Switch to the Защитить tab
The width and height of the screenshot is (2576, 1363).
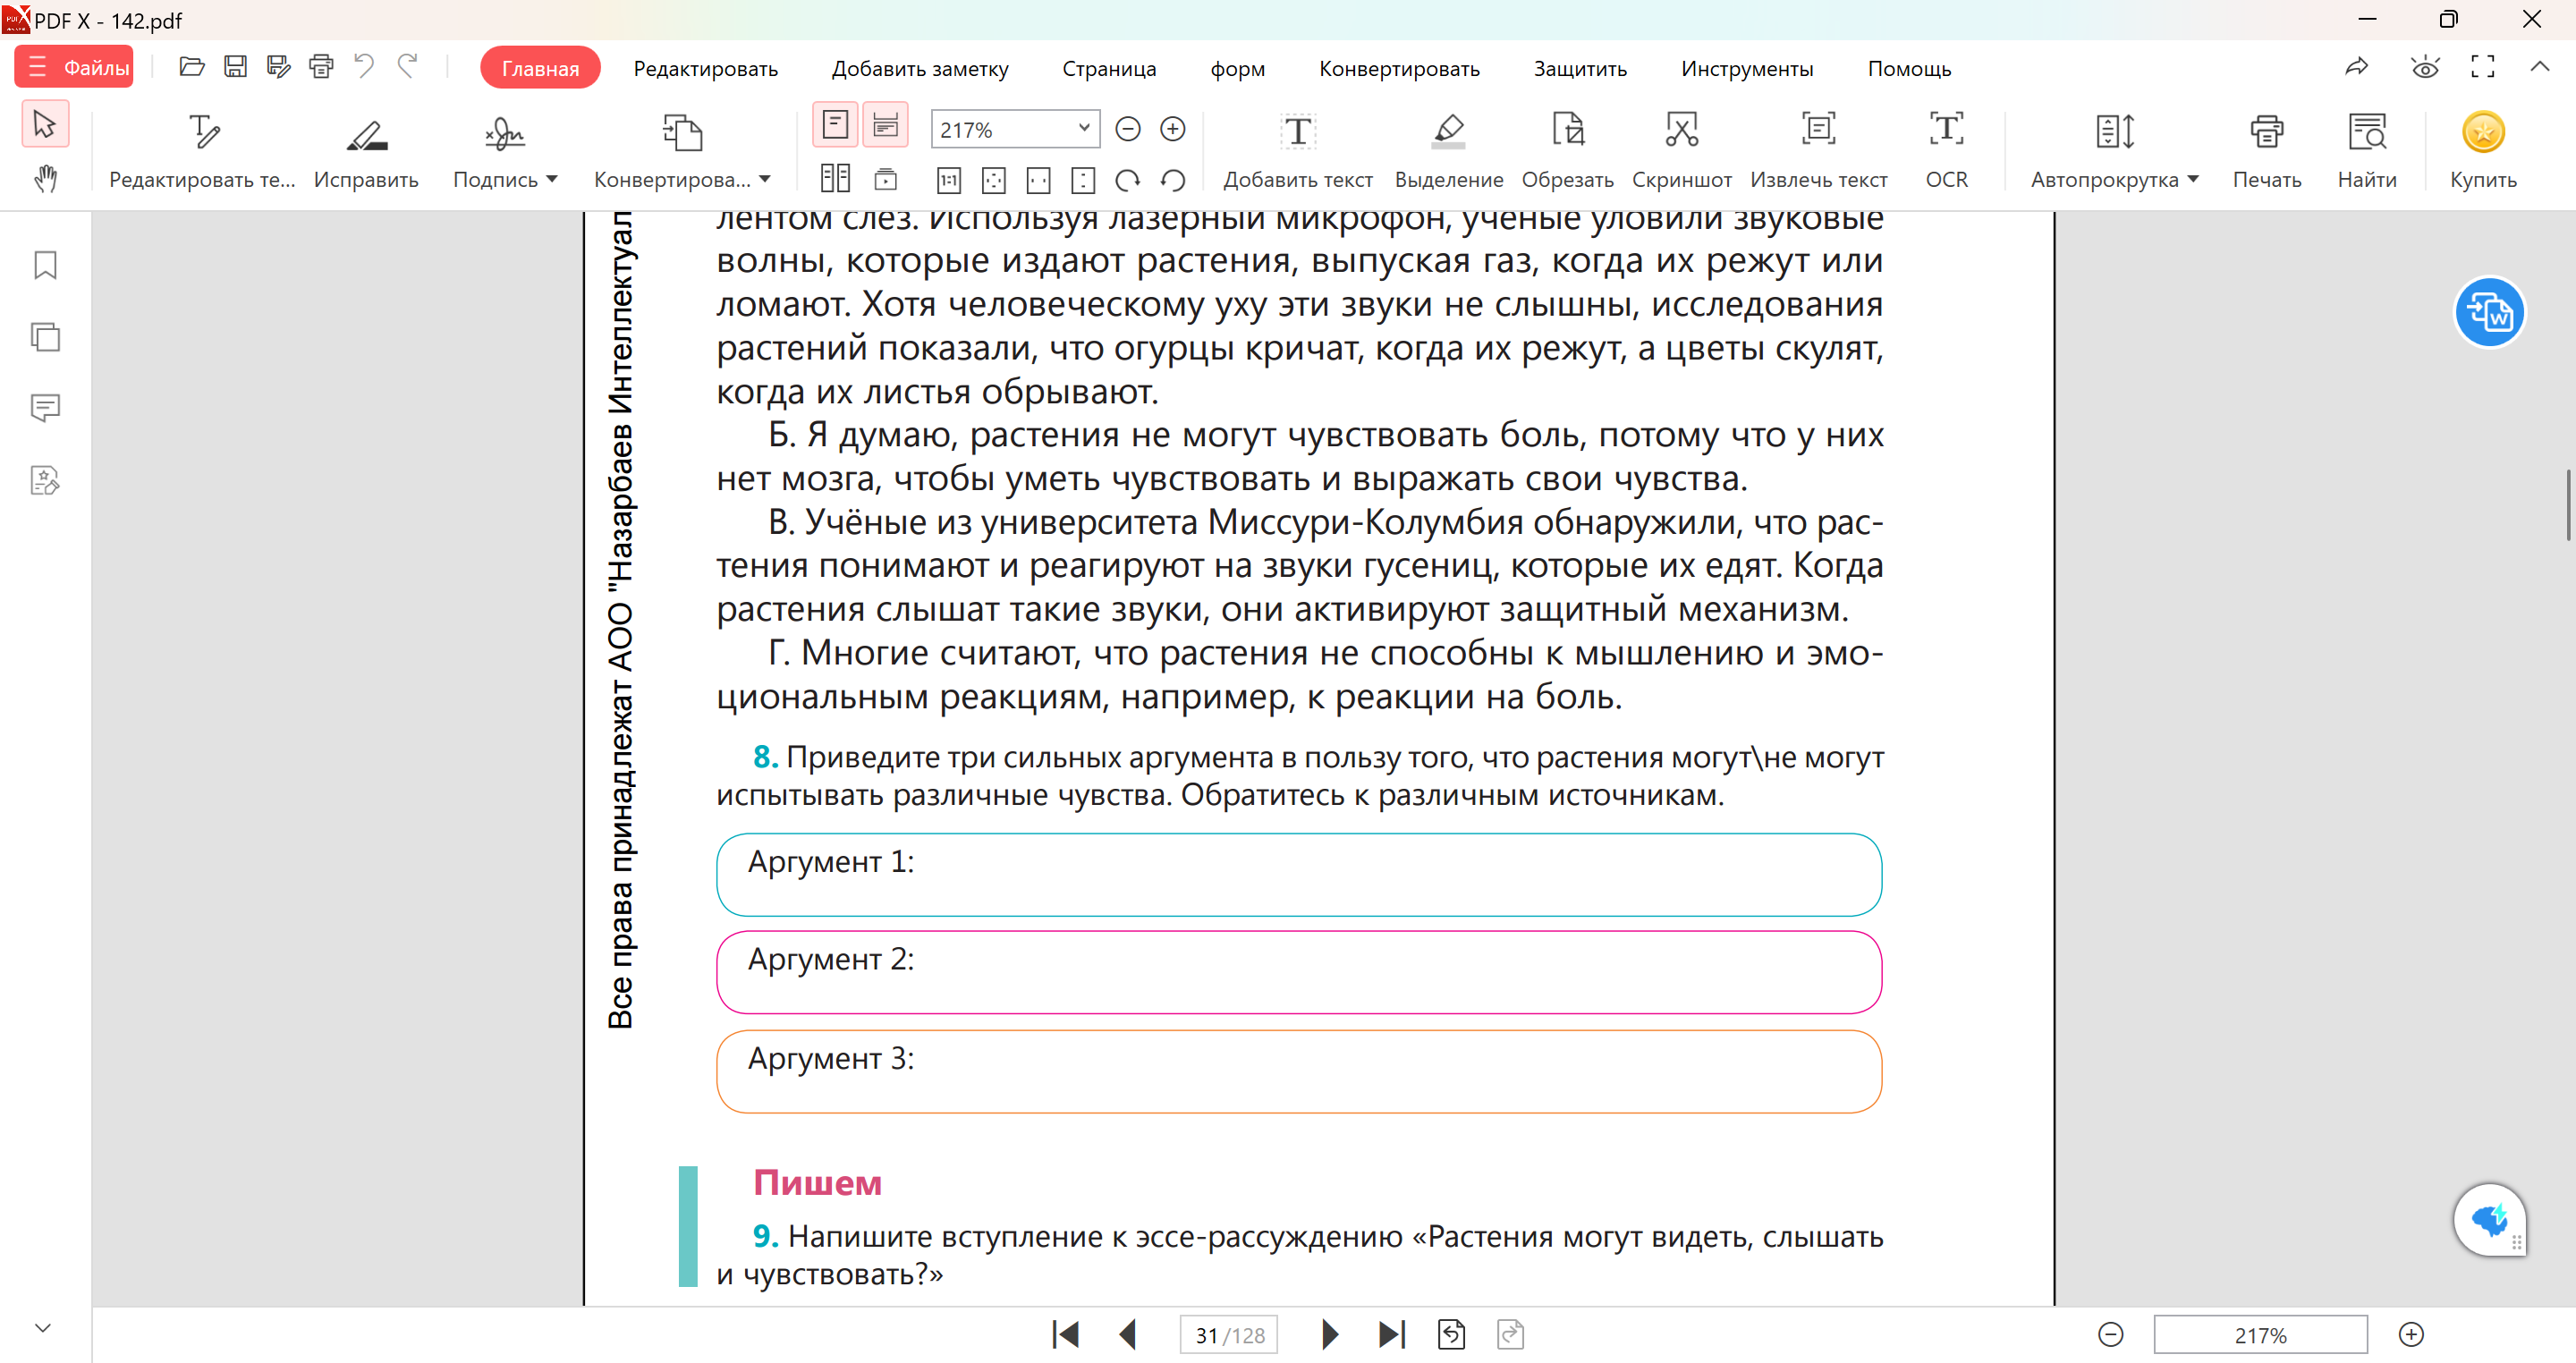pos(1579,69)
